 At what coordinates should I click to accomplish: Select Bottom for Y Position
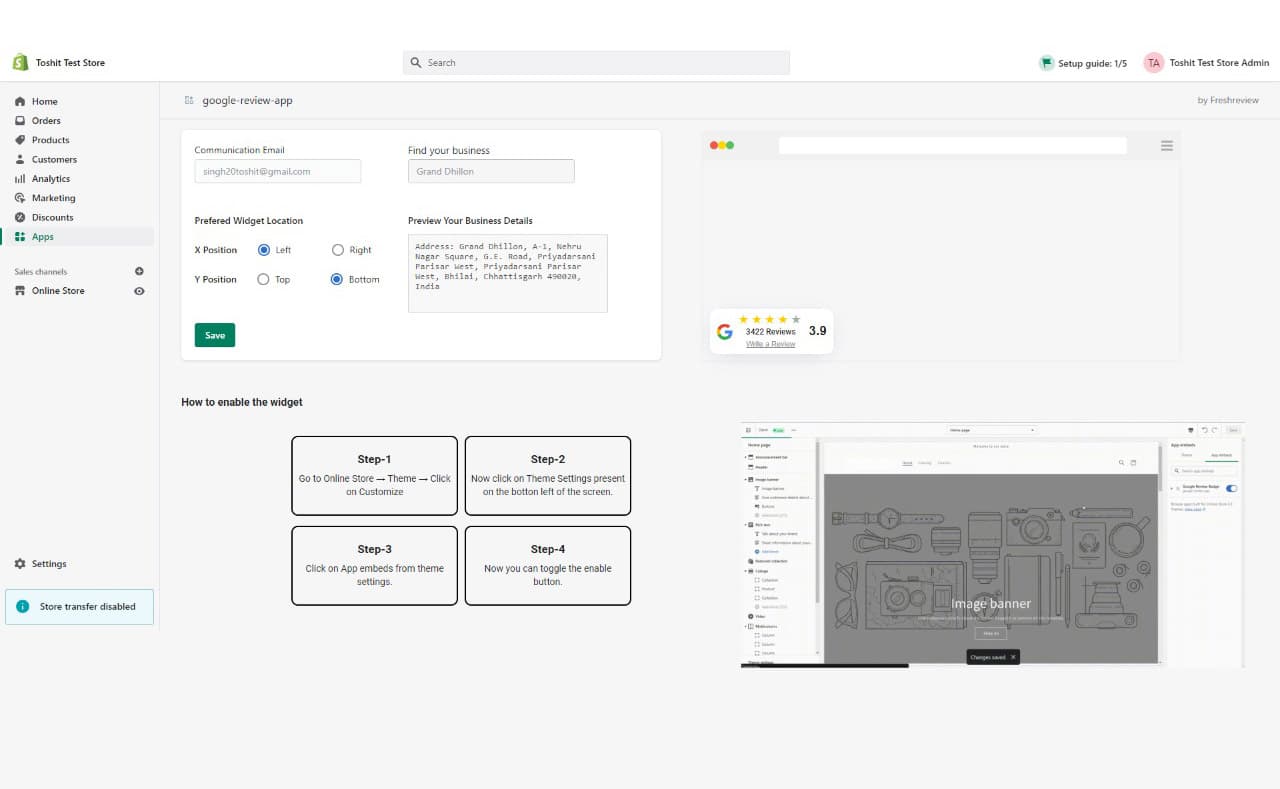[x=337, y=280]
